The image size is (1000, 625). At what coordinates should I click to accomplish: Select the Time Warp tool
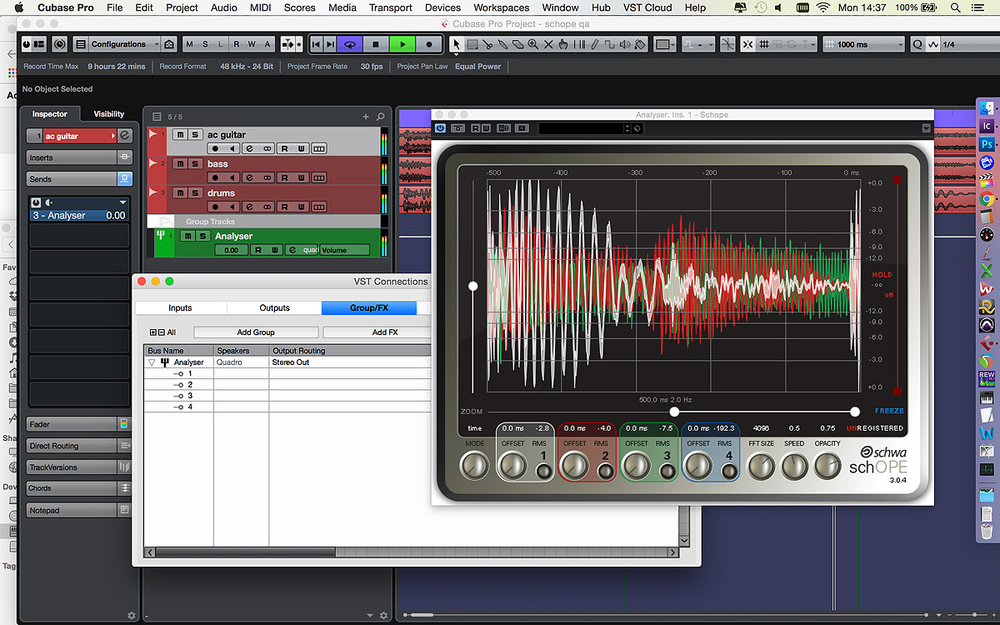(x=579, y=44)
